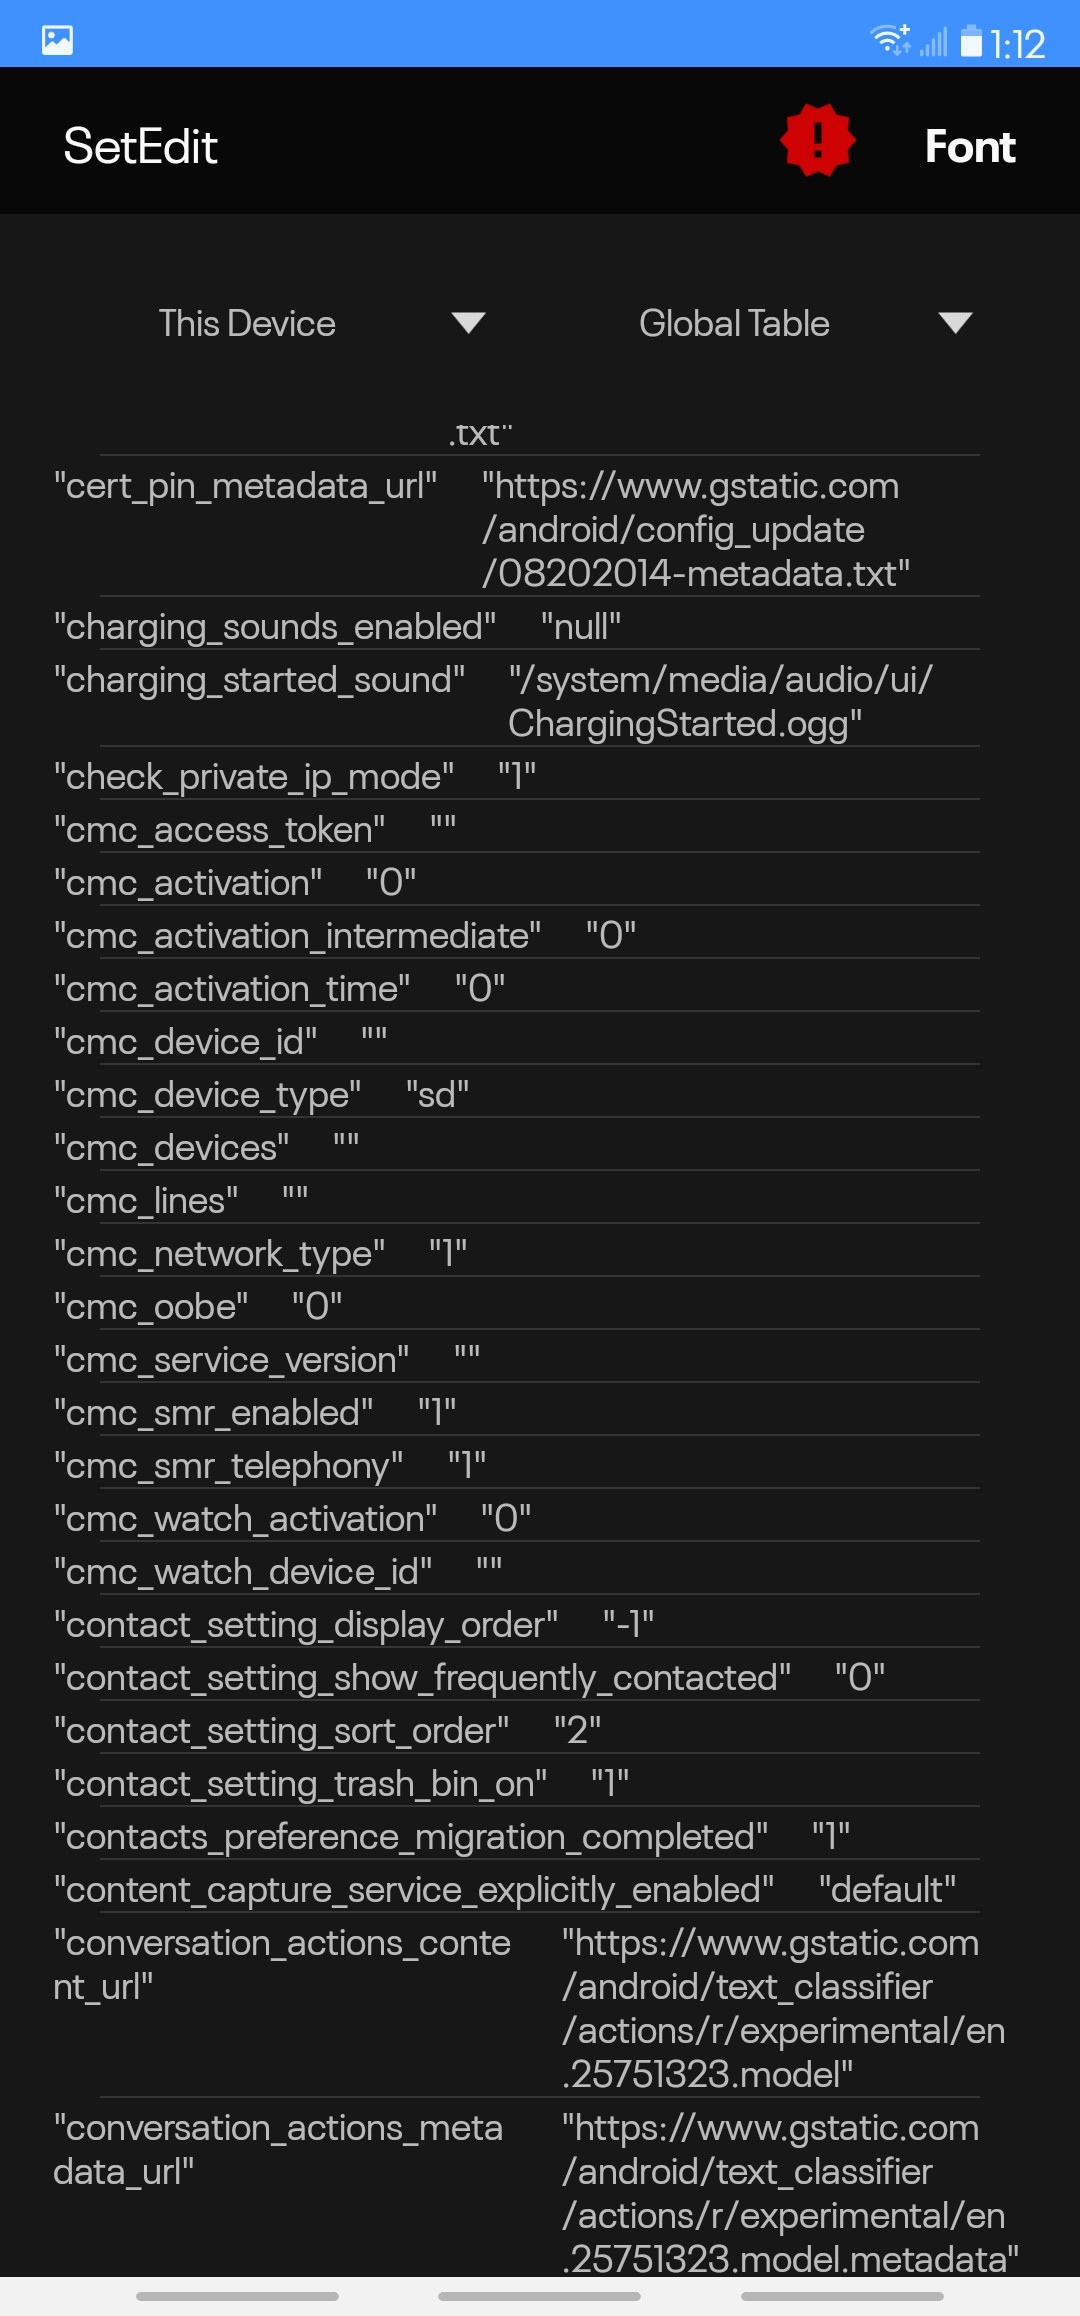Tap the cellular signal icon
Image resolution: width=1080 pixels, height=2316 pixels.
[x=934, y=43]
